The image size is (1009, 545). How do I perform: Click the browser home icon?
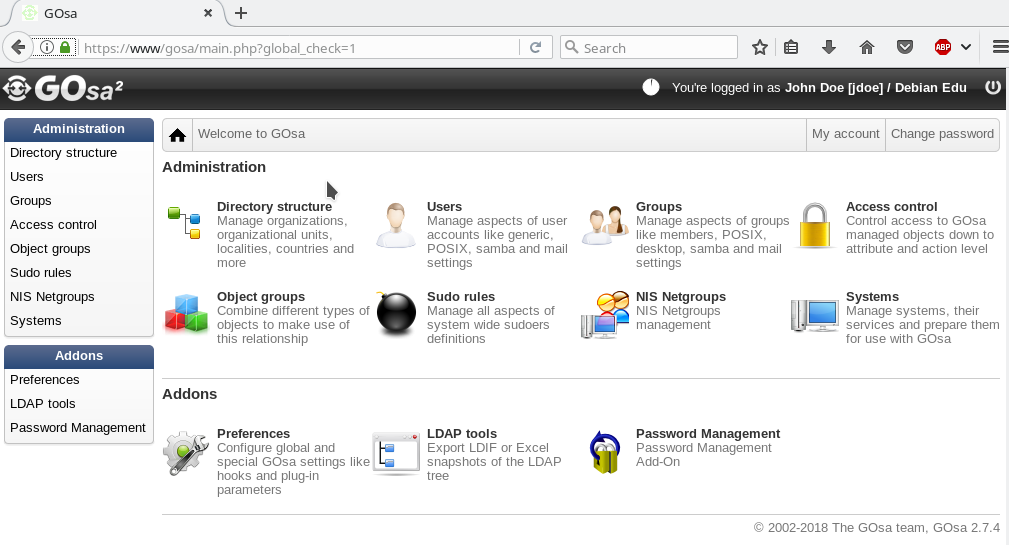(x=867, y=47)
